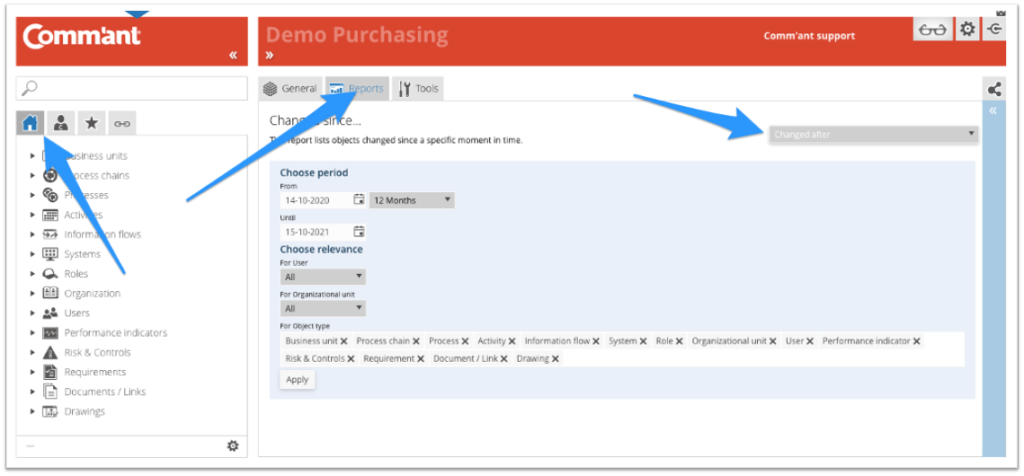Open the favorites star tab
Image resolution: width=1024 pixels, height=476 pixels.
click(91, 123)
